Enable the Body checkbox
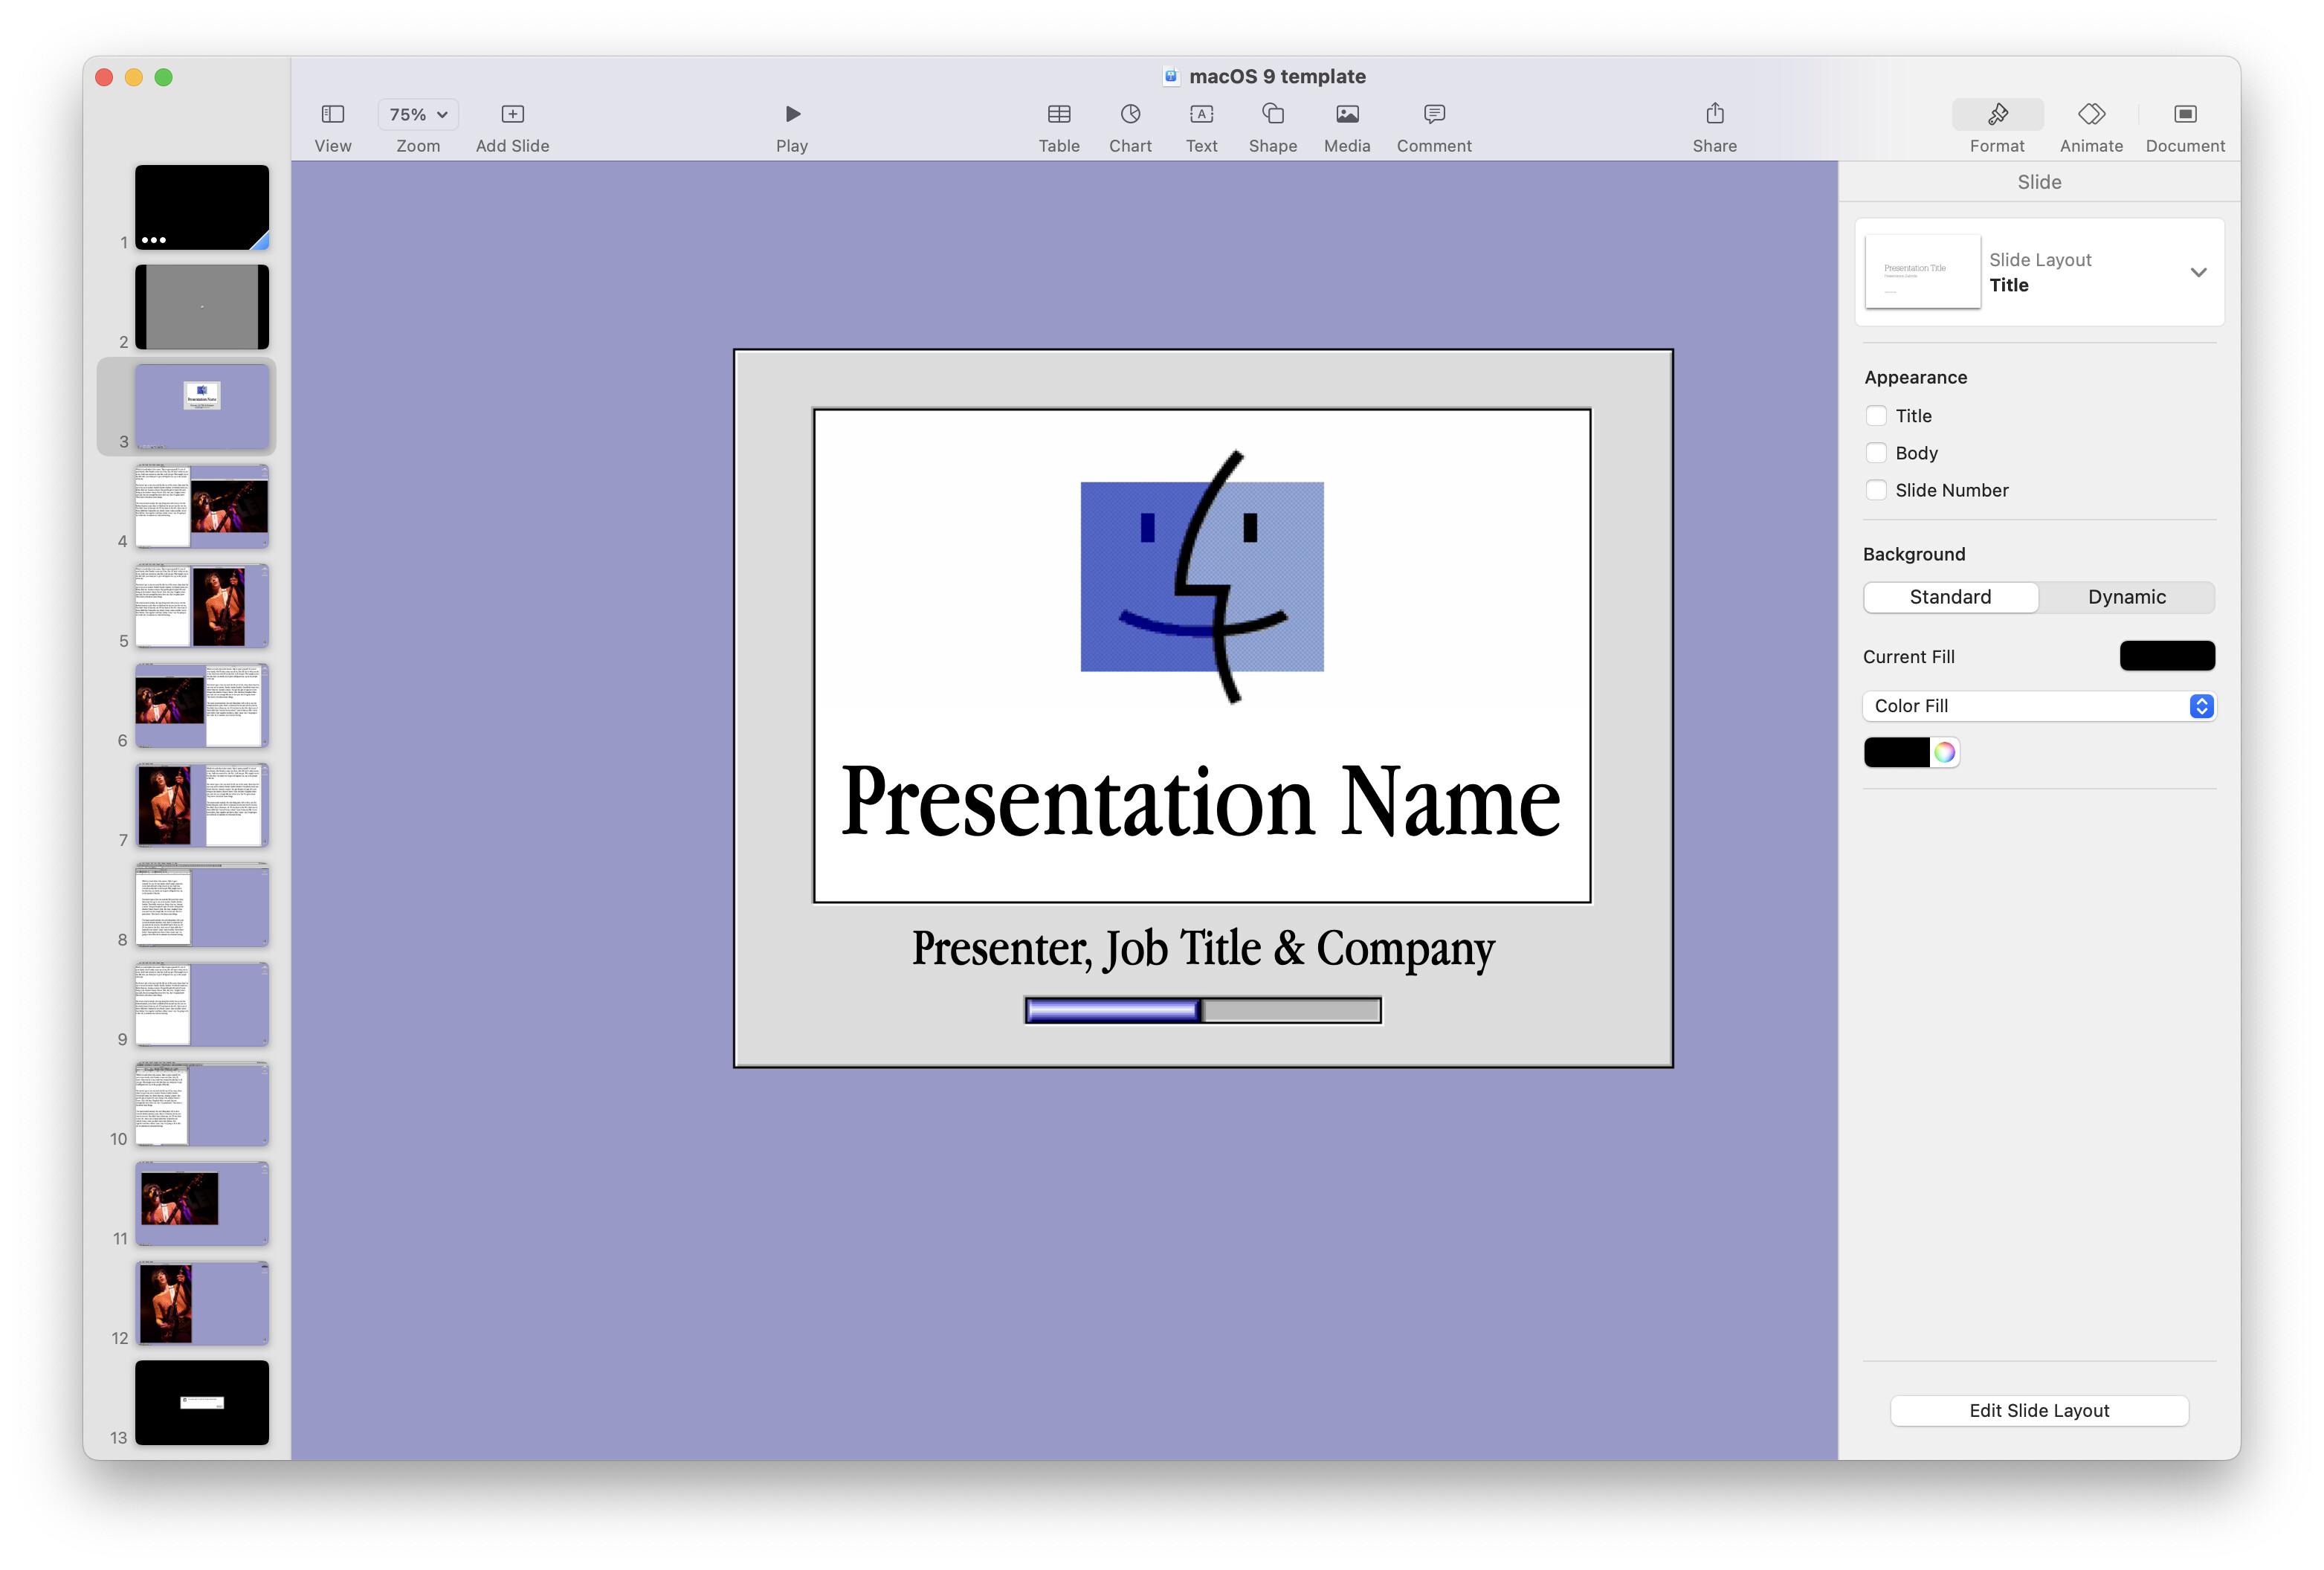The image size is (2324, 1570). (1876, 453)
